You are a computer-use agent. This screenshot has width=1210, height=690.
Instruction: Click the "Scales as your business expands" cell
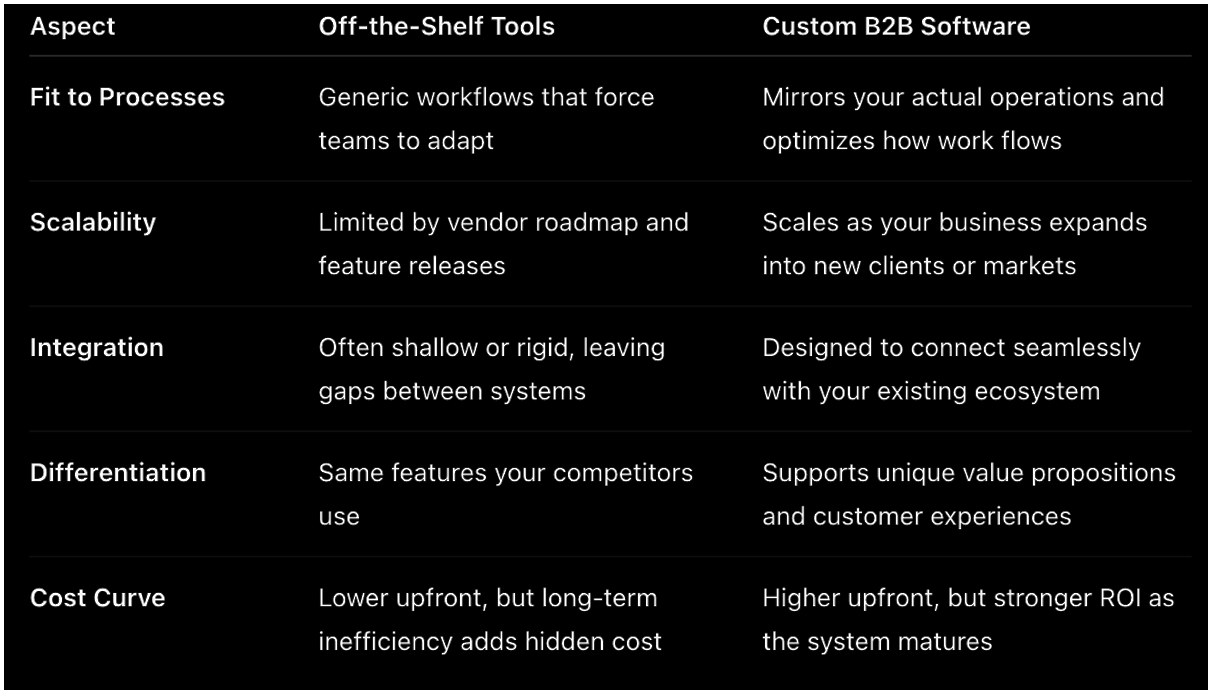(x=954, y=242)
